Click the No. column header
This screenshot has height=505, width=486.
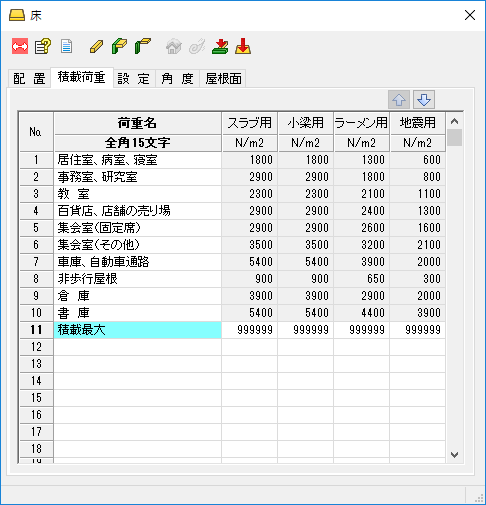tap(36, 132)
